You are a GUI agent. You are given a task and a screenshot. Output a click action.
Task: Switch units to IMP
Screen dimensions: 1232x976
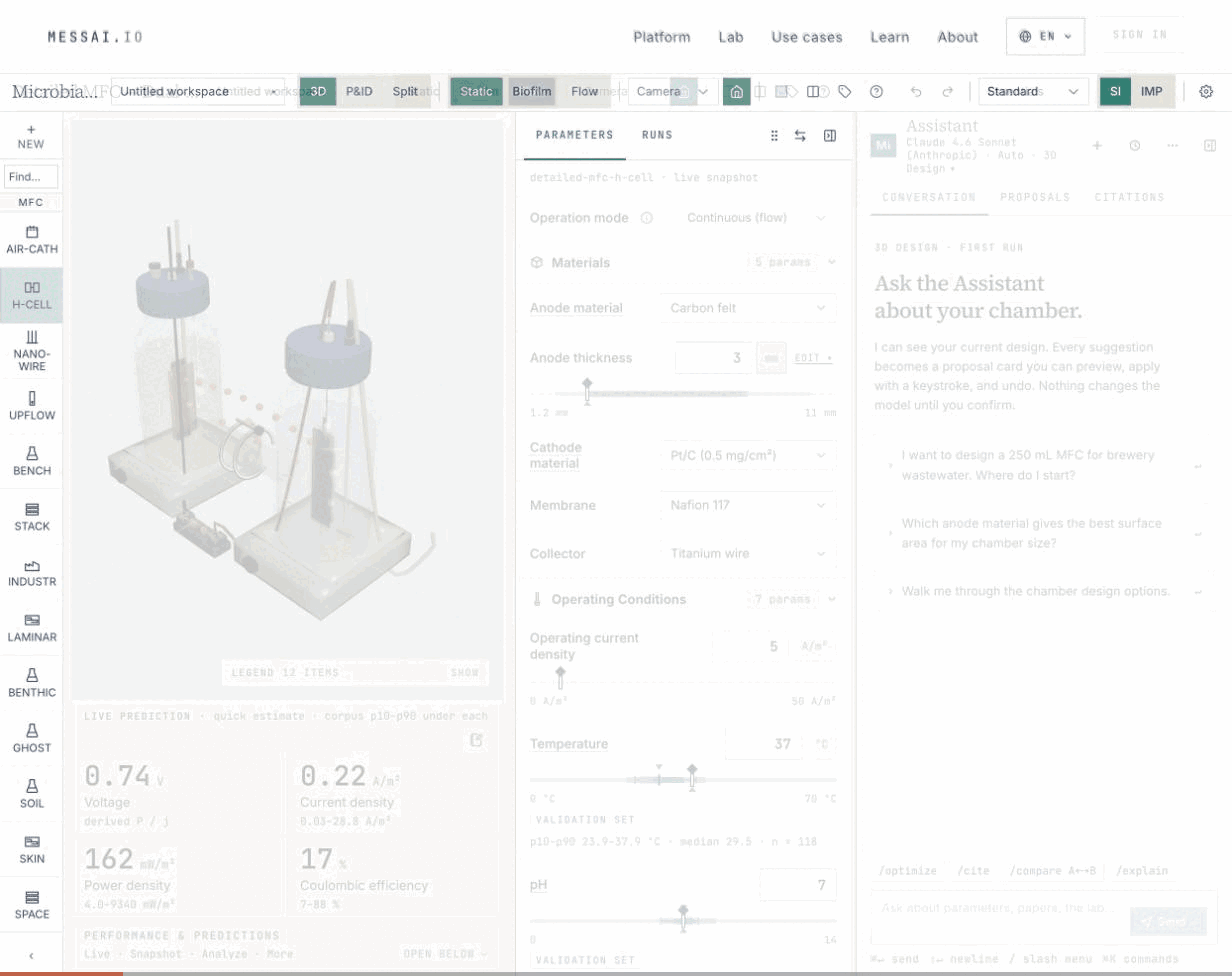[x=1152, y=91]
